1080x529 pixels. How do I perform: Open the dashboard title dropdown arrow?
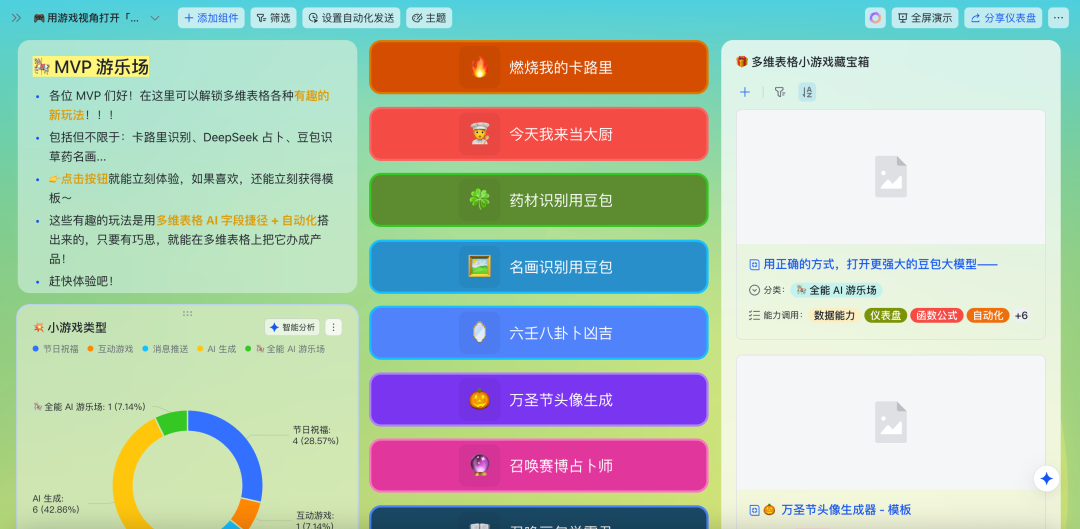coord(155,18)
